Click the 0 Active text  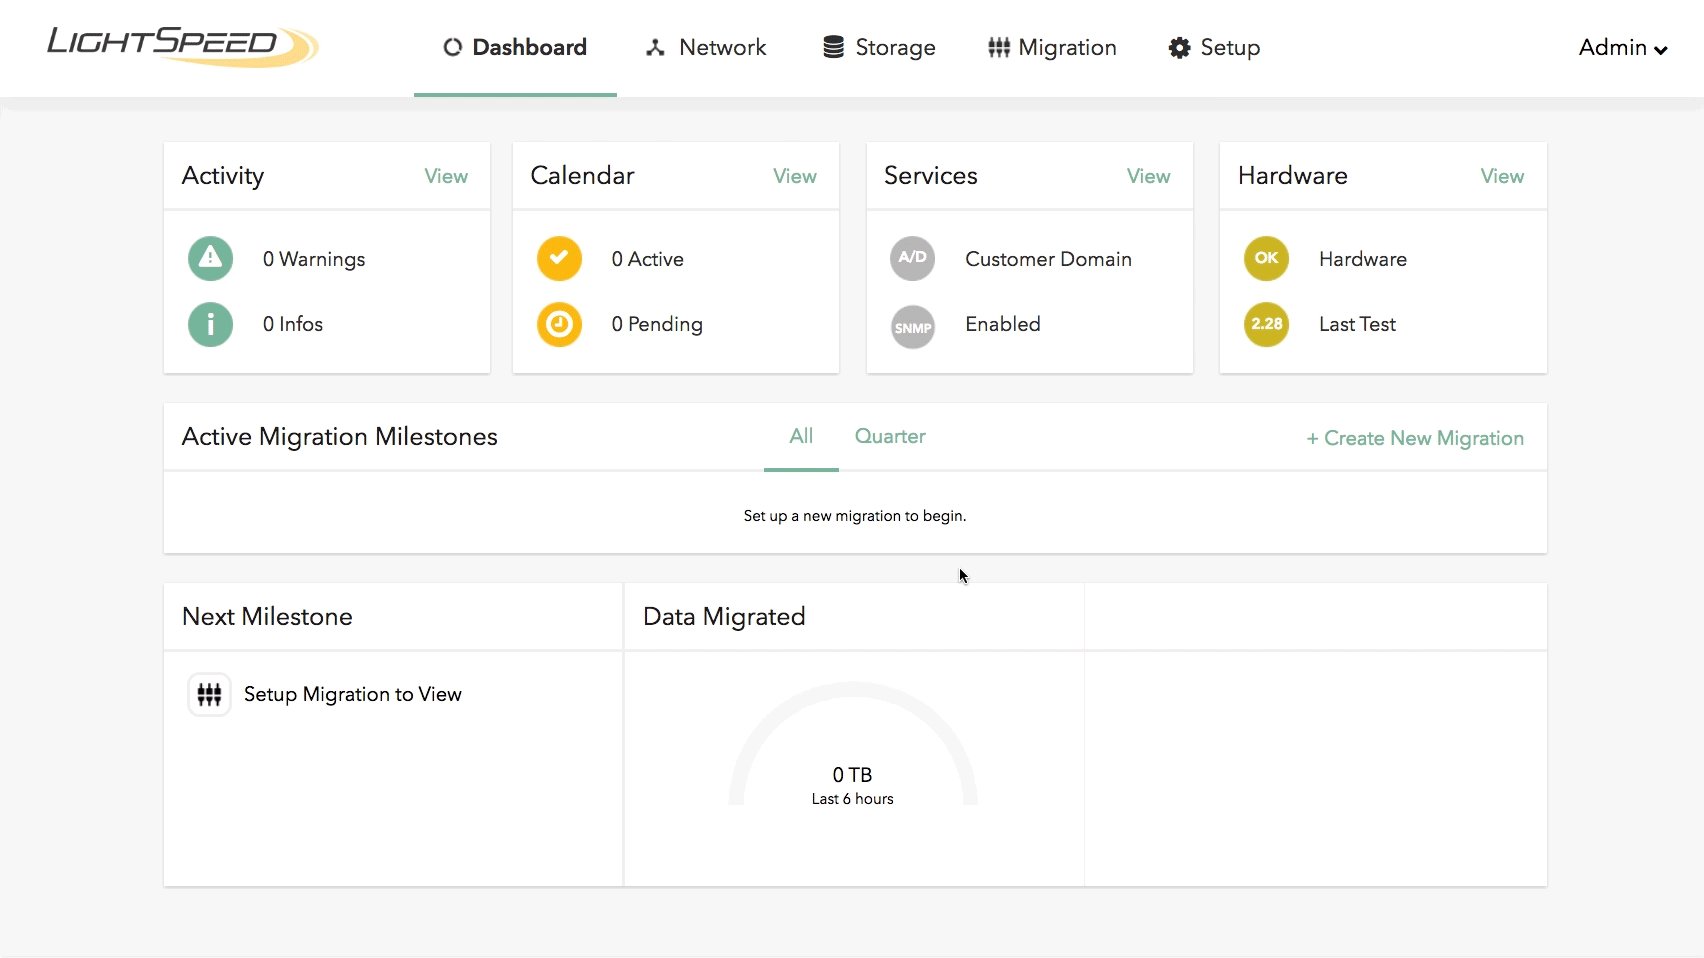coord(648,259)
